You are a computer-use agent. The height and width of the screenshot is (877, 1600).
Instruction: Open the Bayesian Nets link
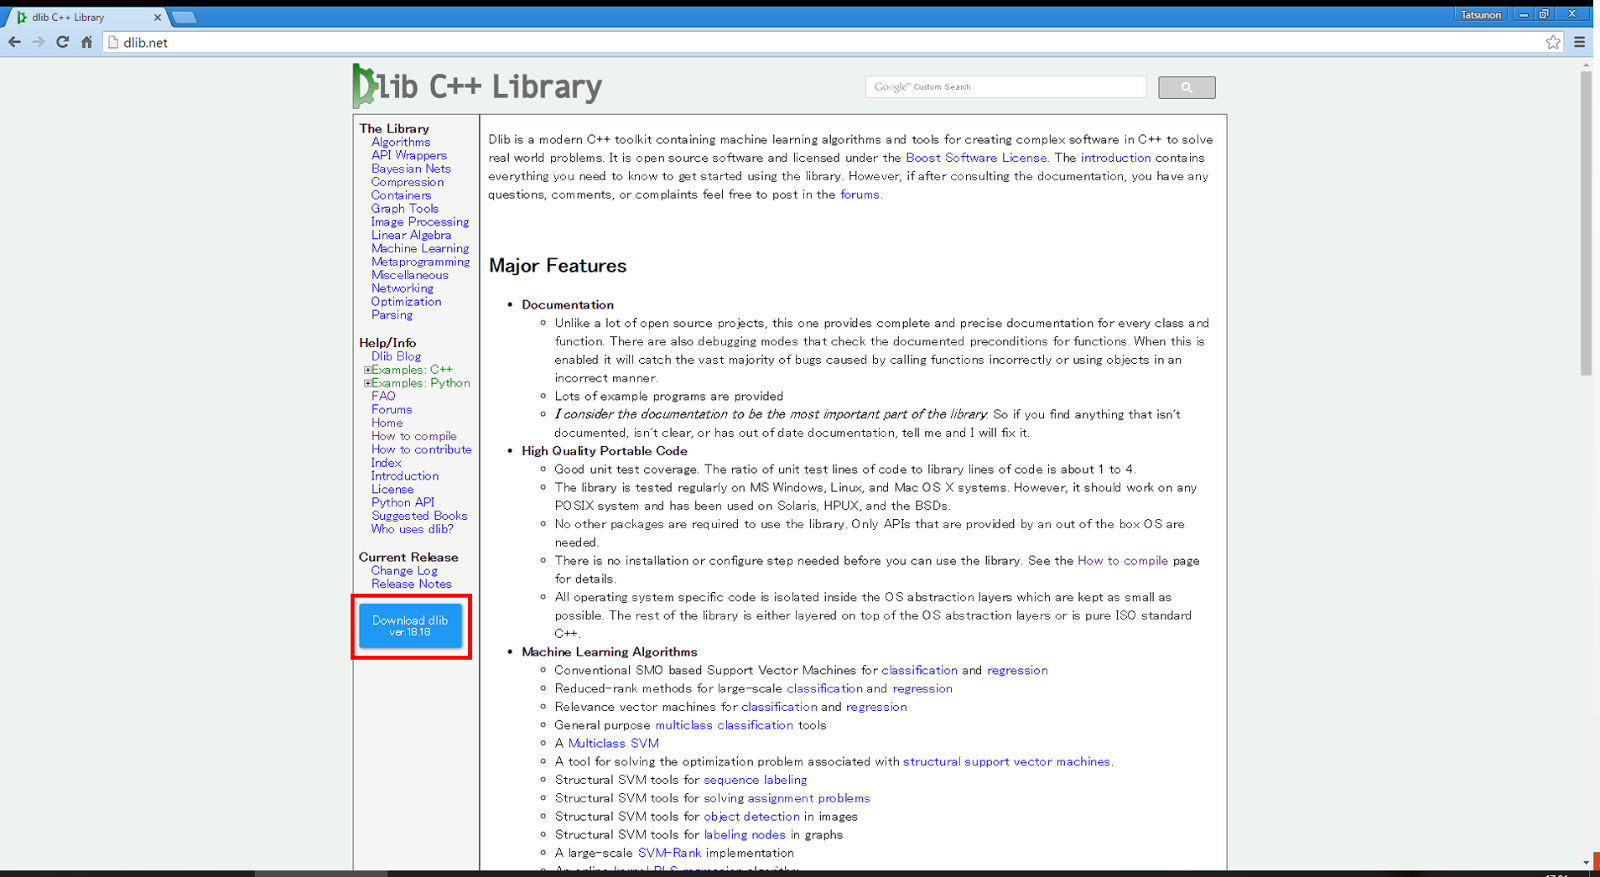click(411, 169)
